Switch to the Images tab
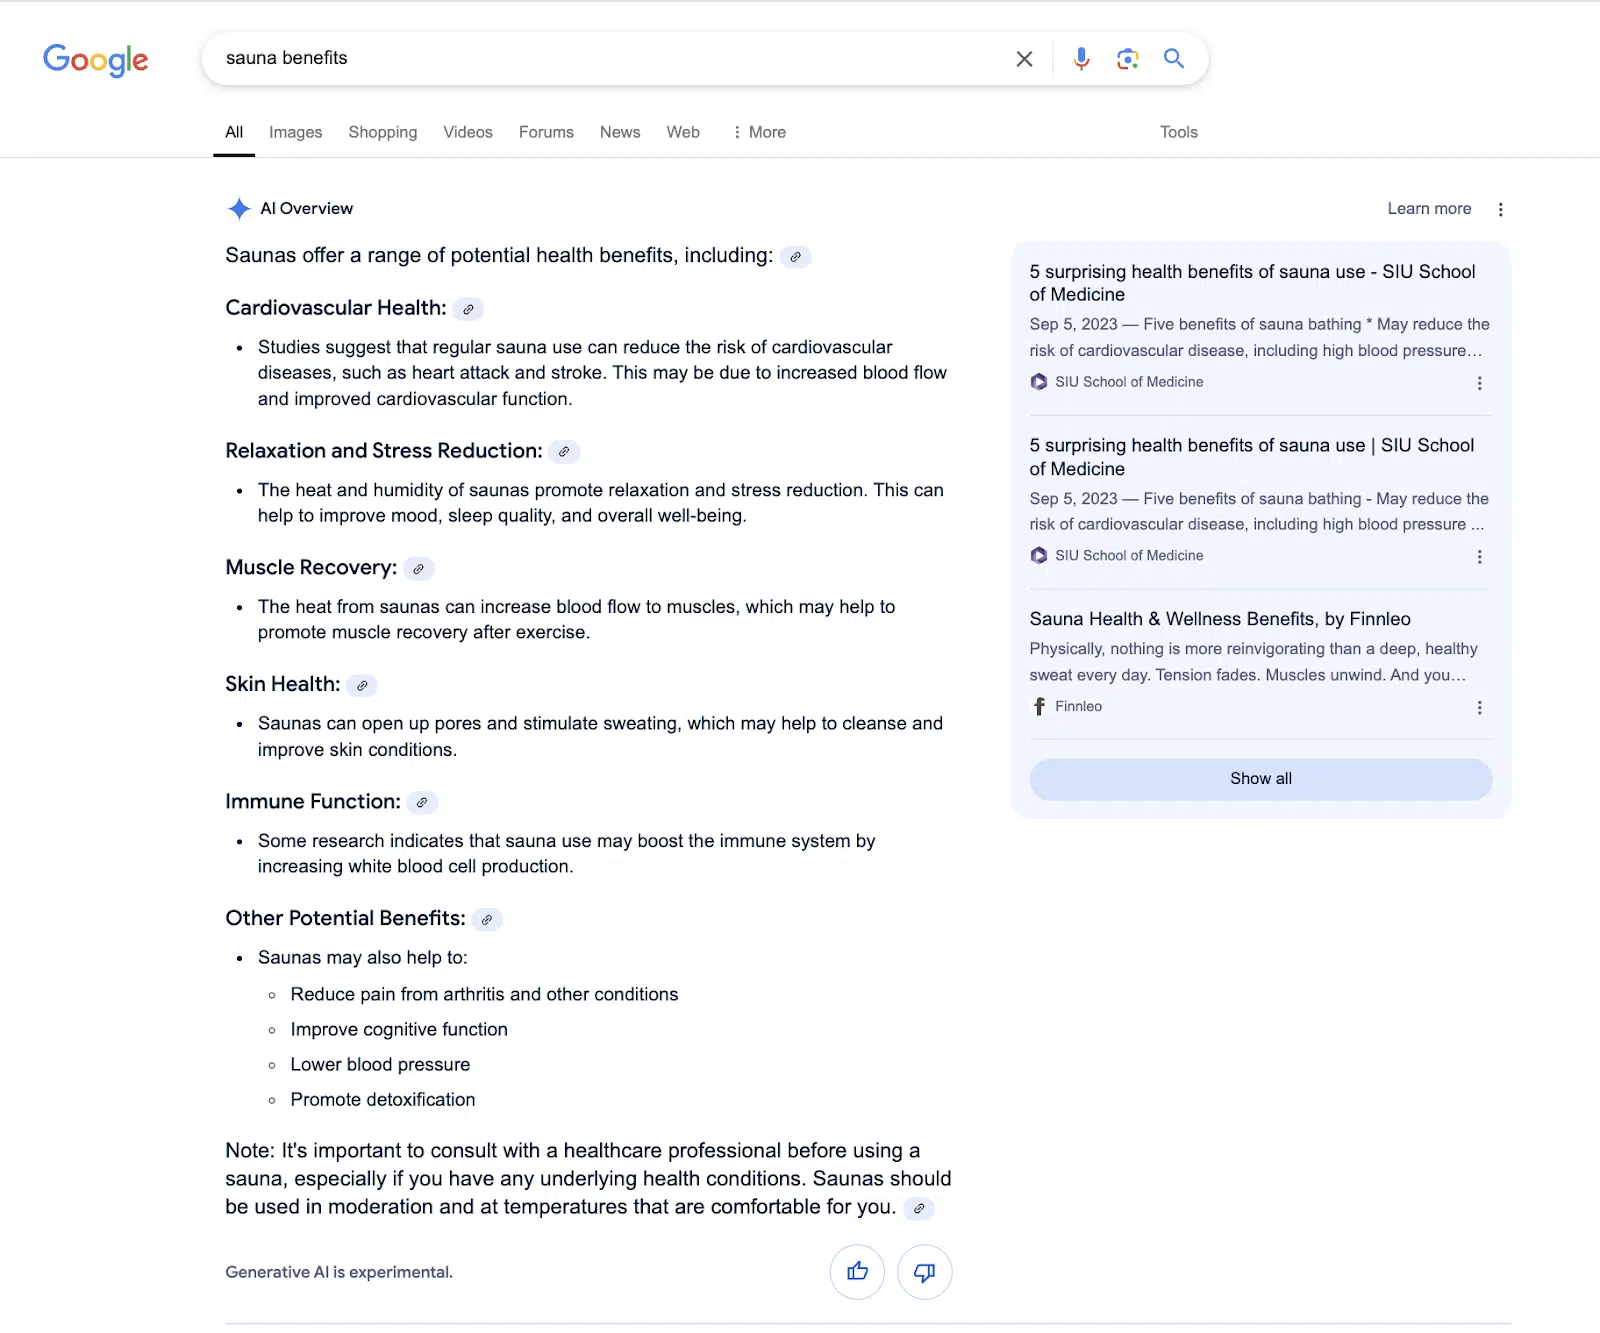Image resolution: width=1600 pixels, height=1333 pixels. pos(295,132)
